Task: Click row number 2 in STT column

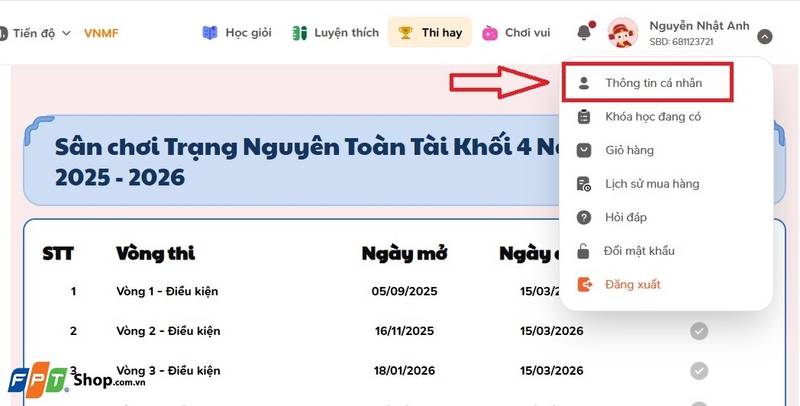Action: coord(73,331)
